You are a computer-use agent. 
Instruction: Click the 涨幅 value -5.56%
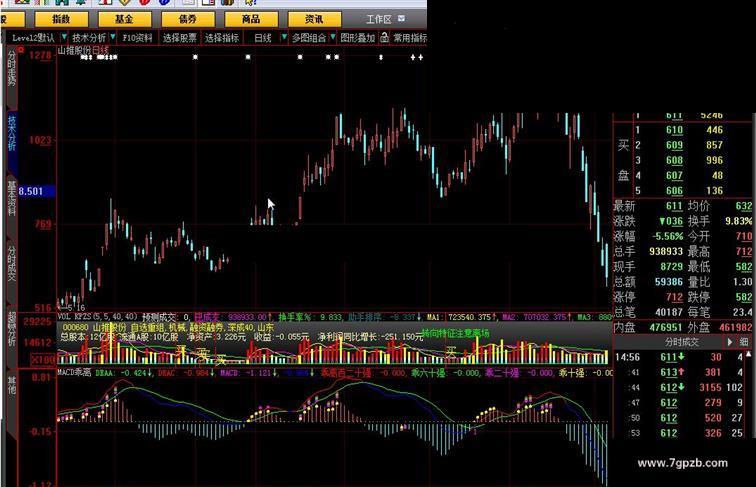pyautogui.click(x=667, y=236)
